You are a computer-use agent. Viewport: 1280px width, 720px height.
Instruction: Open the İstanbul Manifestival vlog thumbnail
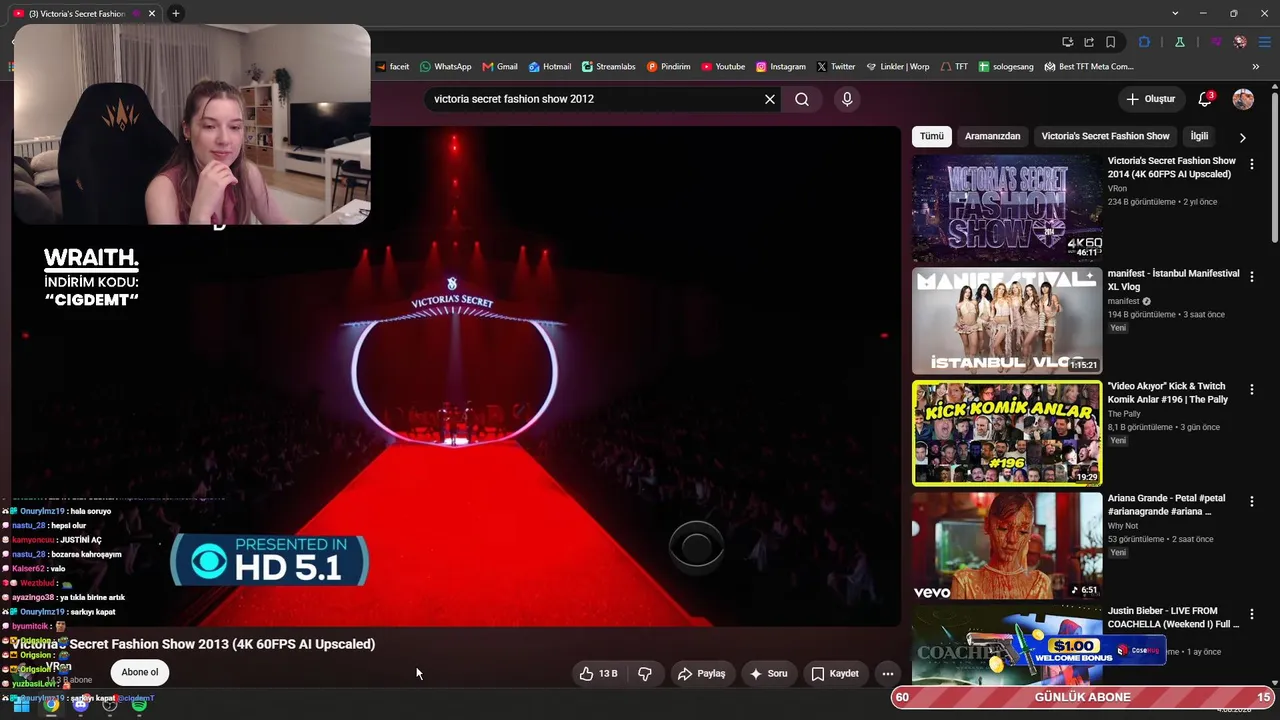pos(1007,321)
